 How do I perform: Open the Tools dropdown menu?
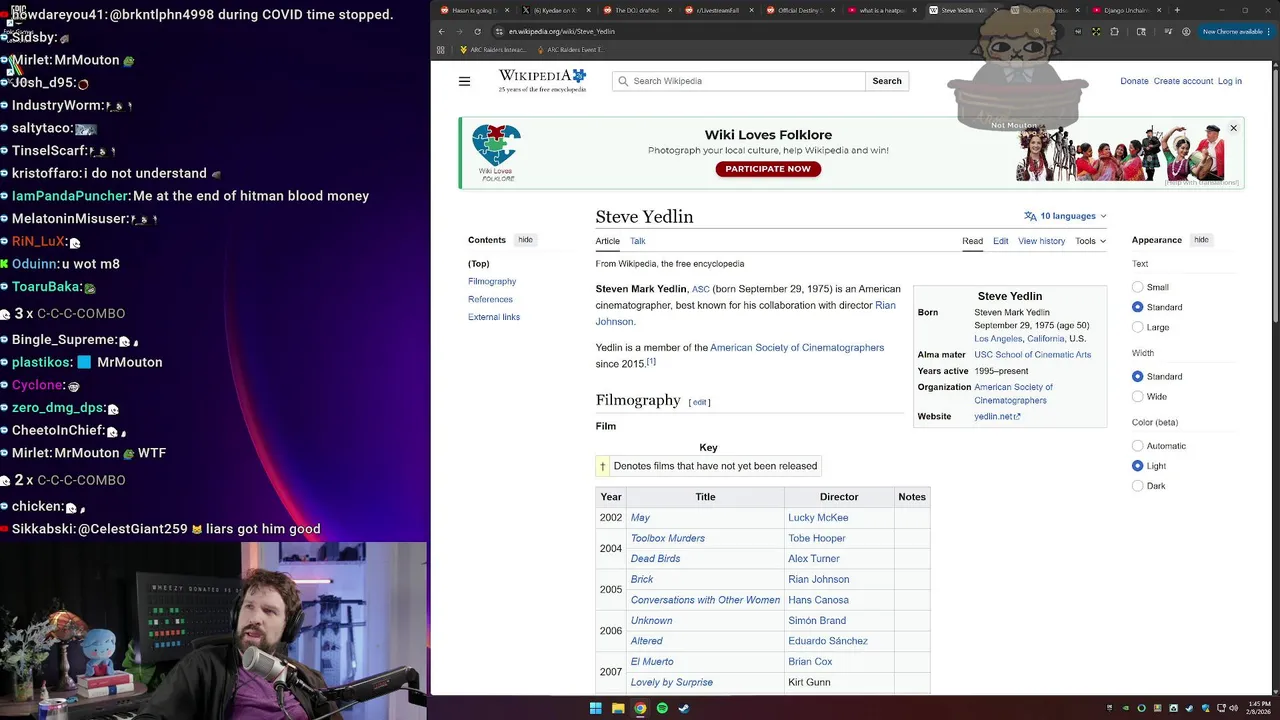[1090, 241]
